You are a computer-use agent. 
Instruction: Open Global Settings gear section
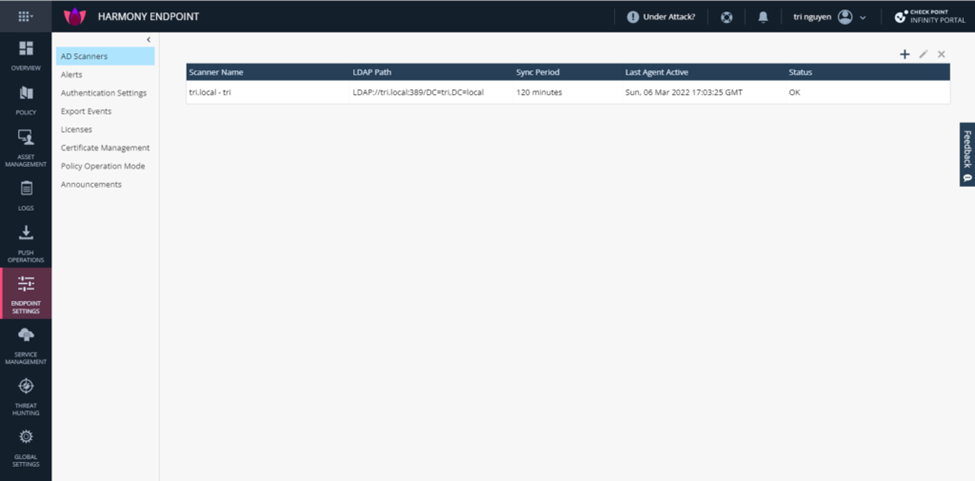tap(25, 447)
